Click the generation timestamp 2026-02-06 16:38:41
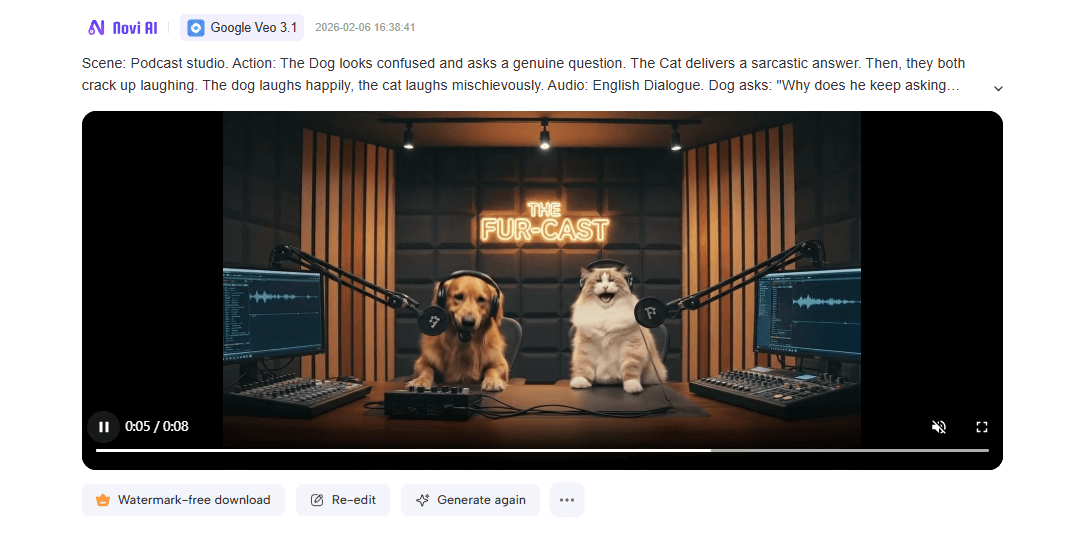 [365, 28]
